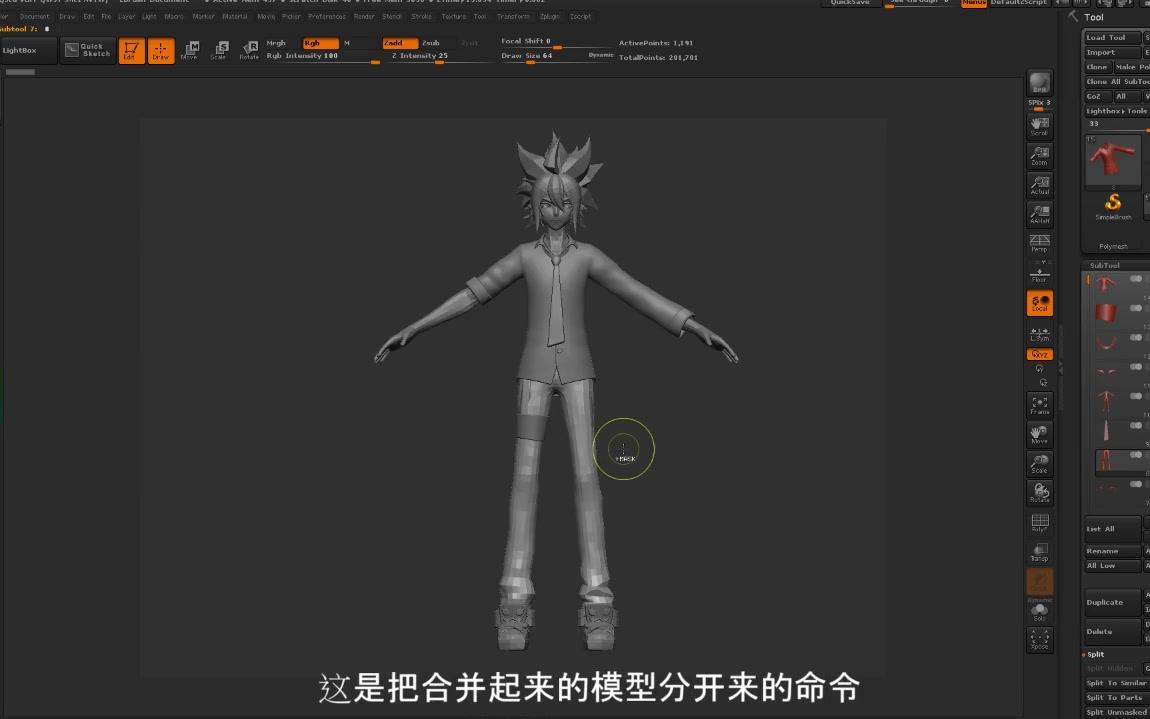1150x719 pixels.
Task: Click the Move view icon in right shelf
Action: click(1039, 434)
